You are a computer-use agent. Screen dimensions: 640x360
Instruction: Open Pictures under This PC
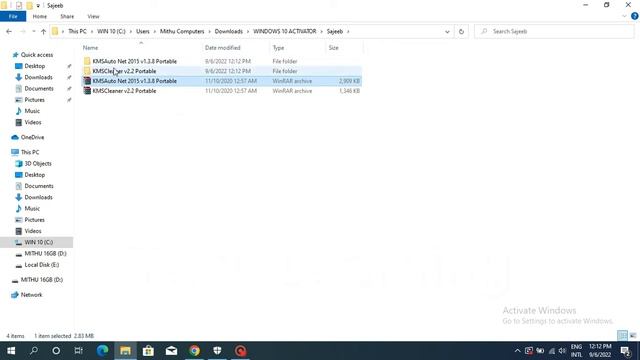34,220
